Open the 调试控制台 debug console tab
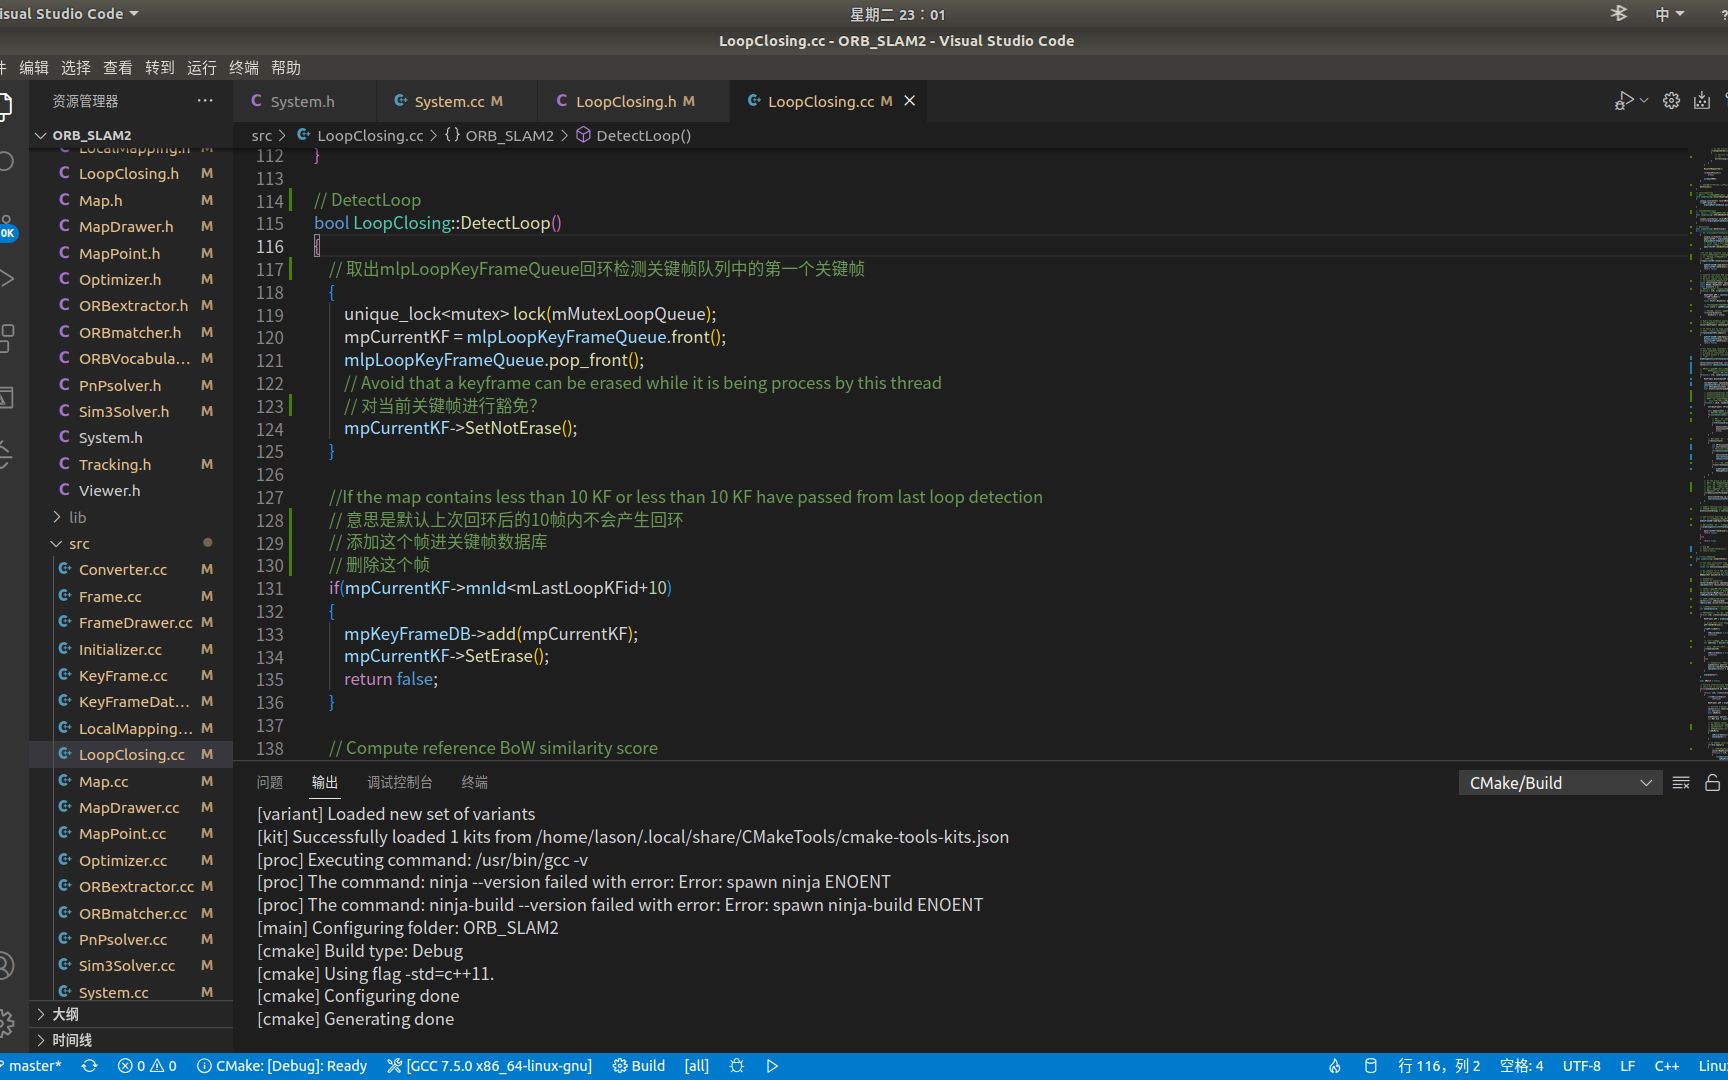 coord(399,782)
